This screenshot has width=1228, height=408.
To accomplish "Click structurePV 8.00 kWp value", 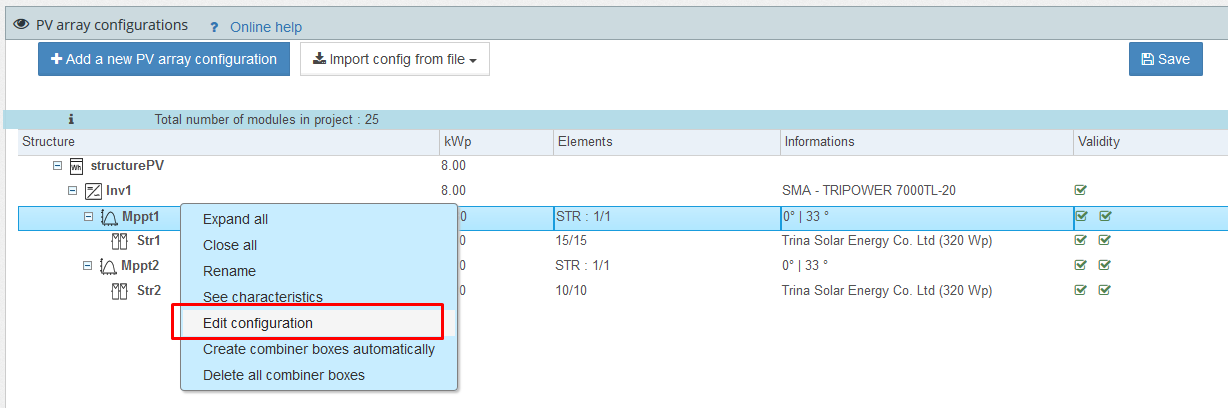I will click(x=453, y=165).
